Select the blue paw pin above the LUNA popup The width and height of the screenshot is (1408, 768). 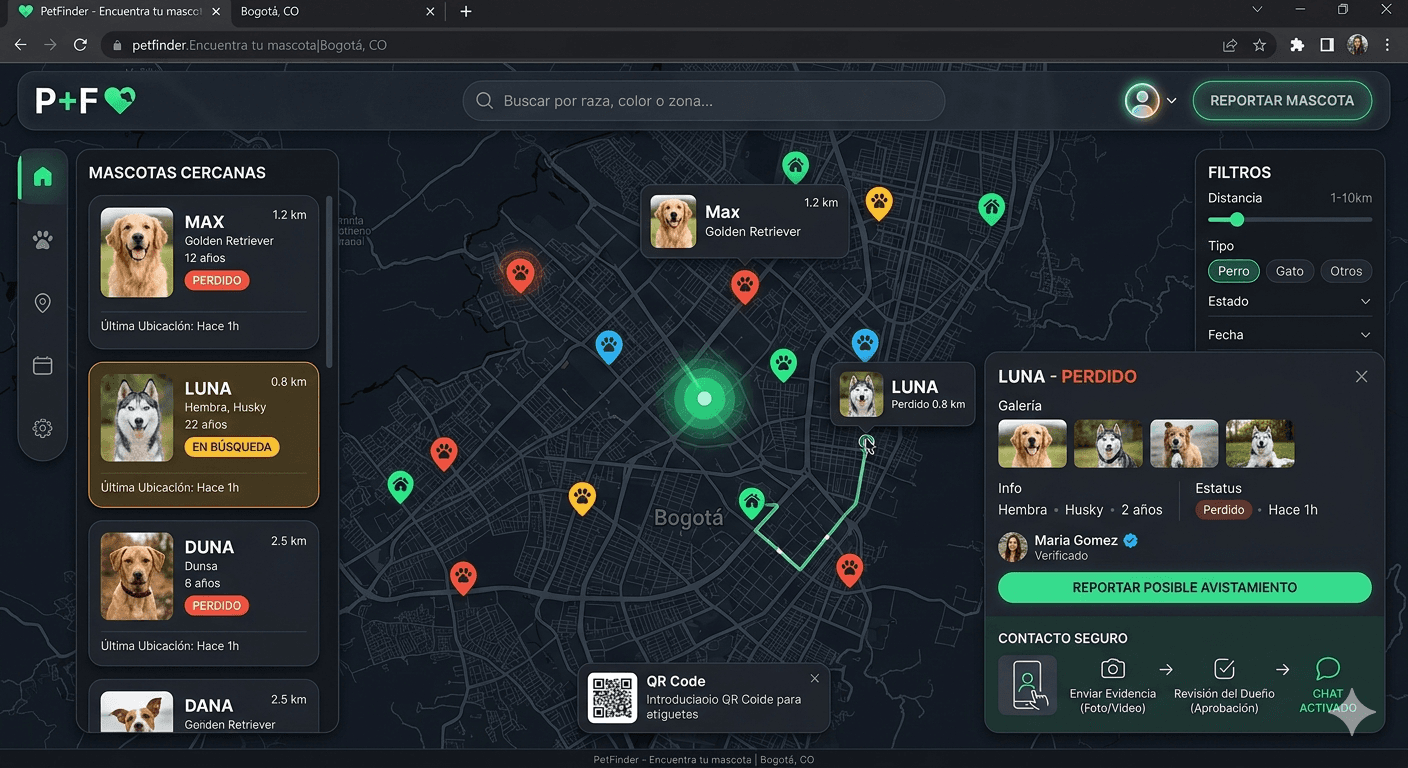864,345
